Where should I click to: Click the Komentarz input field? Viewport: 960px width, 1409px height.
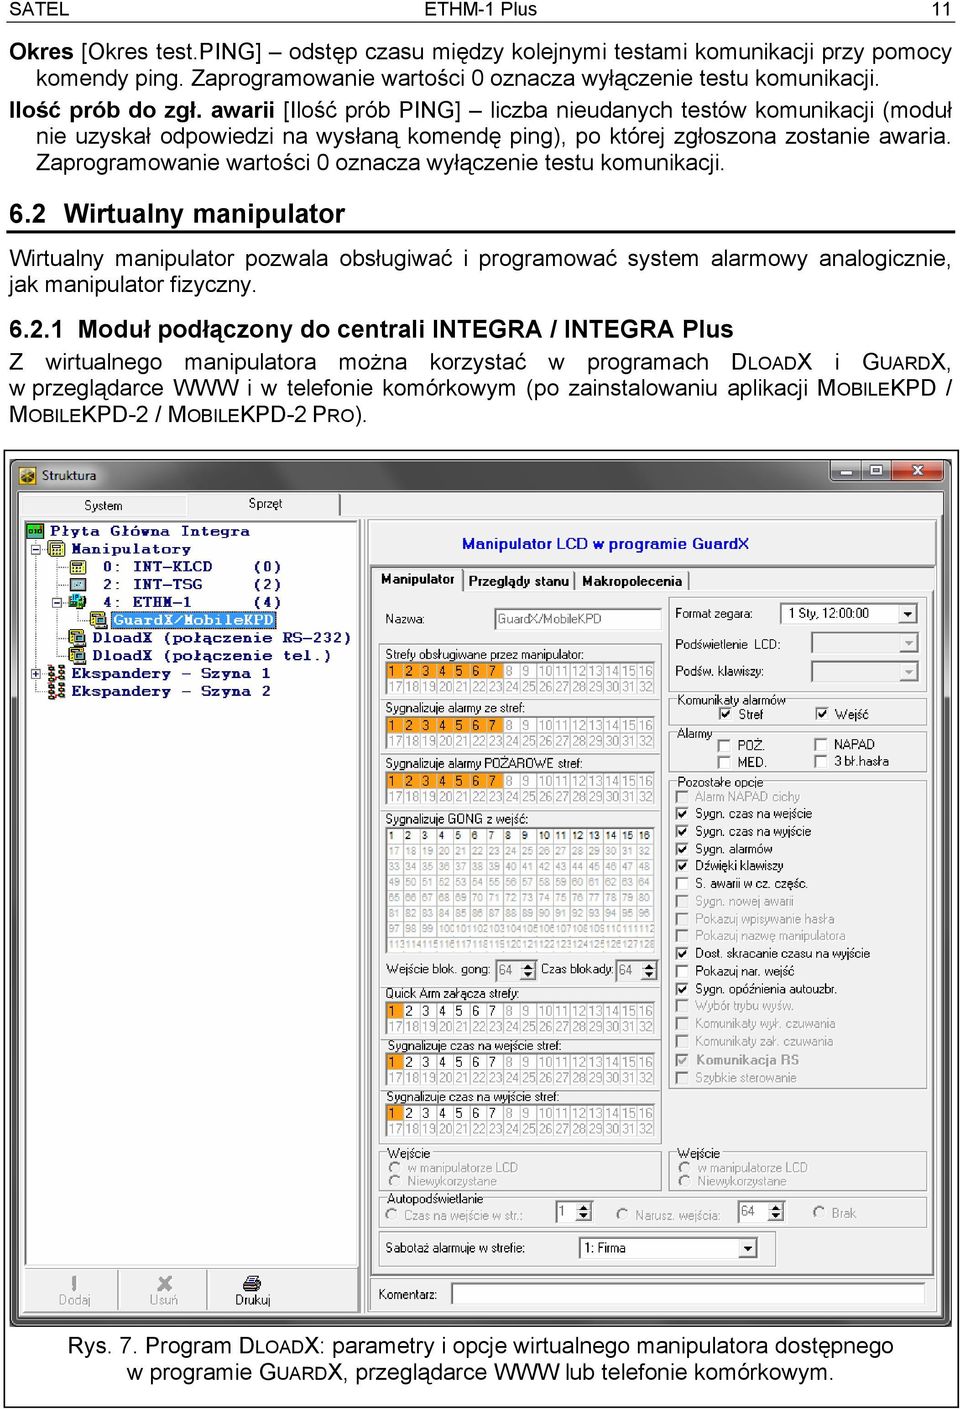[690, 1294]
